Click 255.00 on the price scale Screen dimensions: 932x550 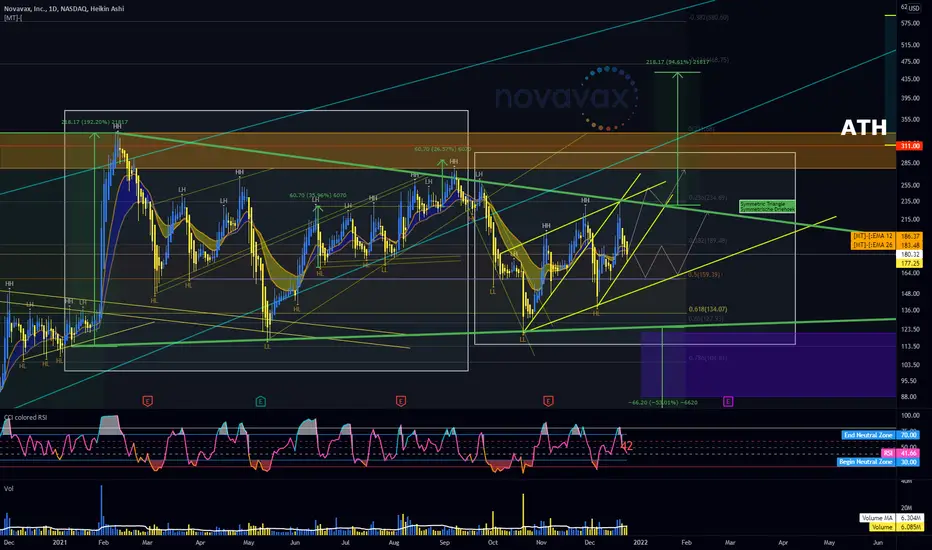point(910,185)
